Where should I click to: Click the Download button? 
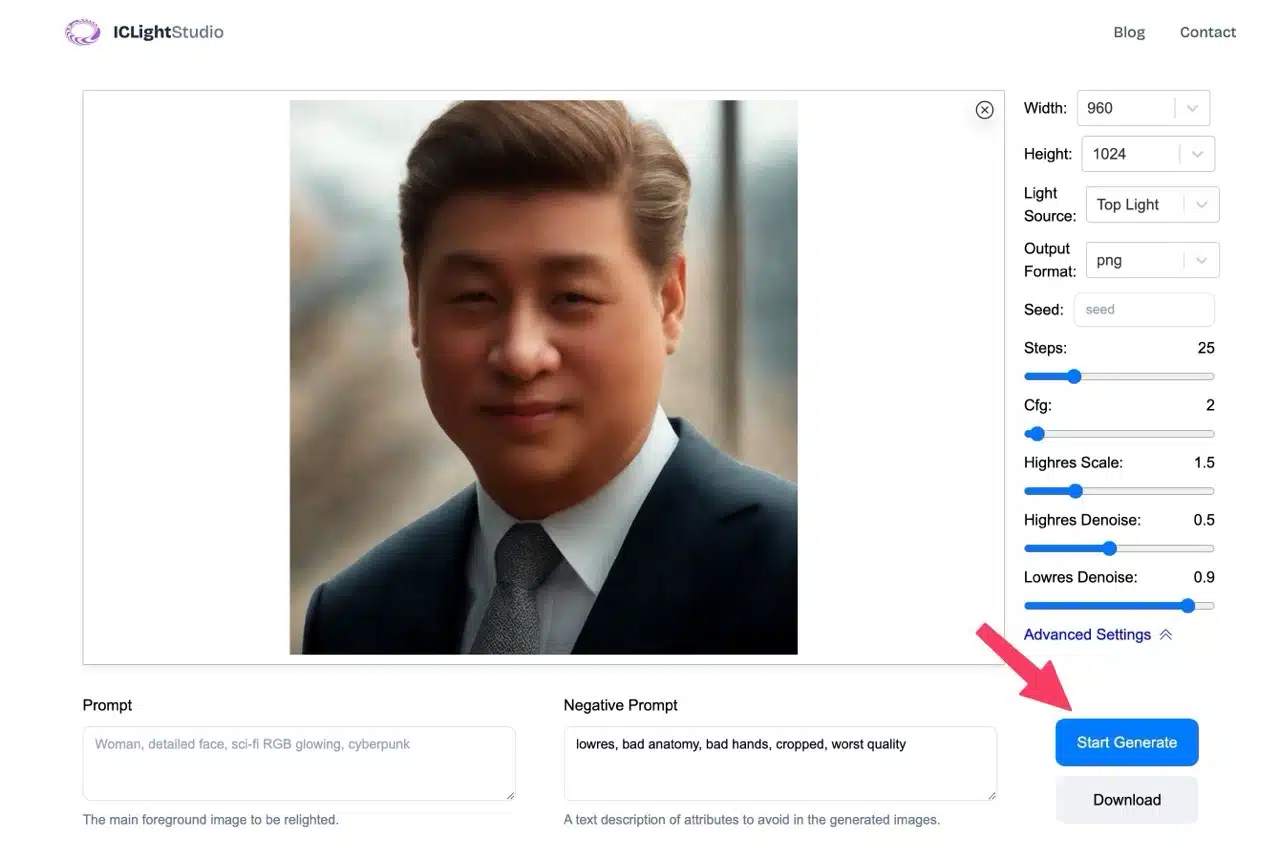click(1126, 800)
